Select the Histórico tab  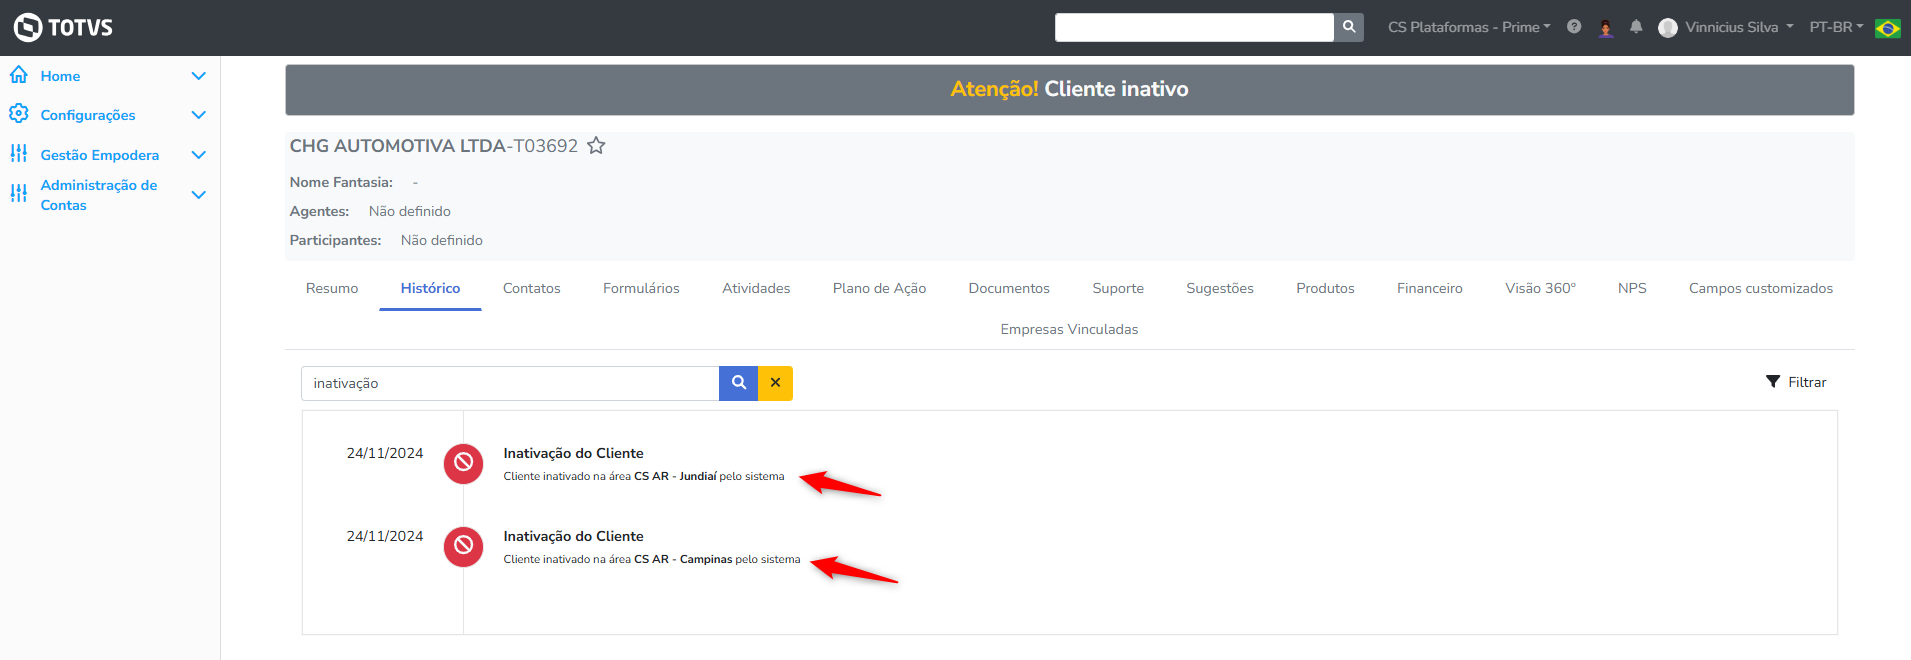tap(430, 288)
